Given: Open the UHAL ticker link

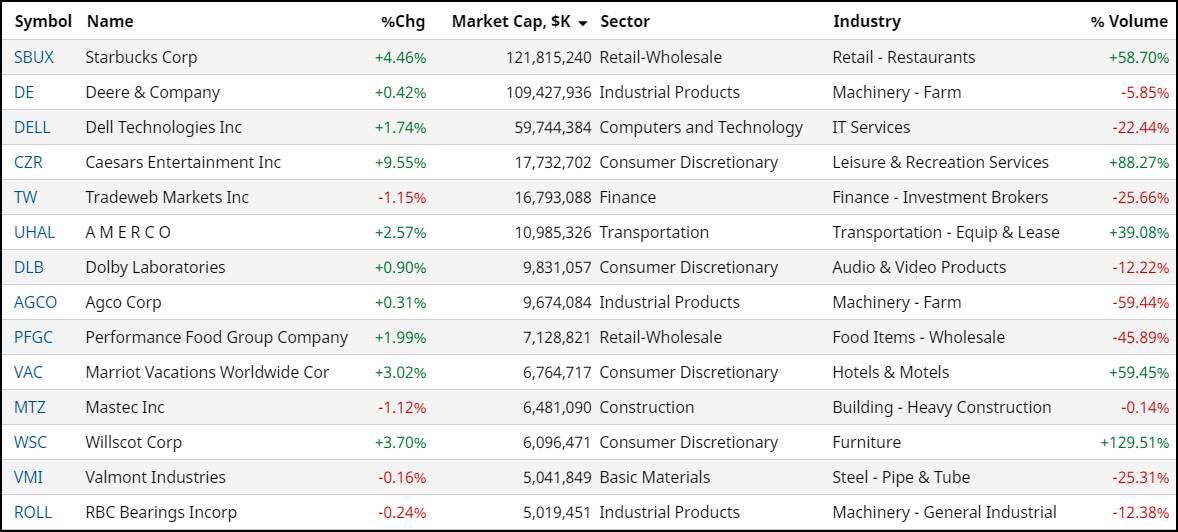Looking at the screenshot, I should click(x=34, y=232).
